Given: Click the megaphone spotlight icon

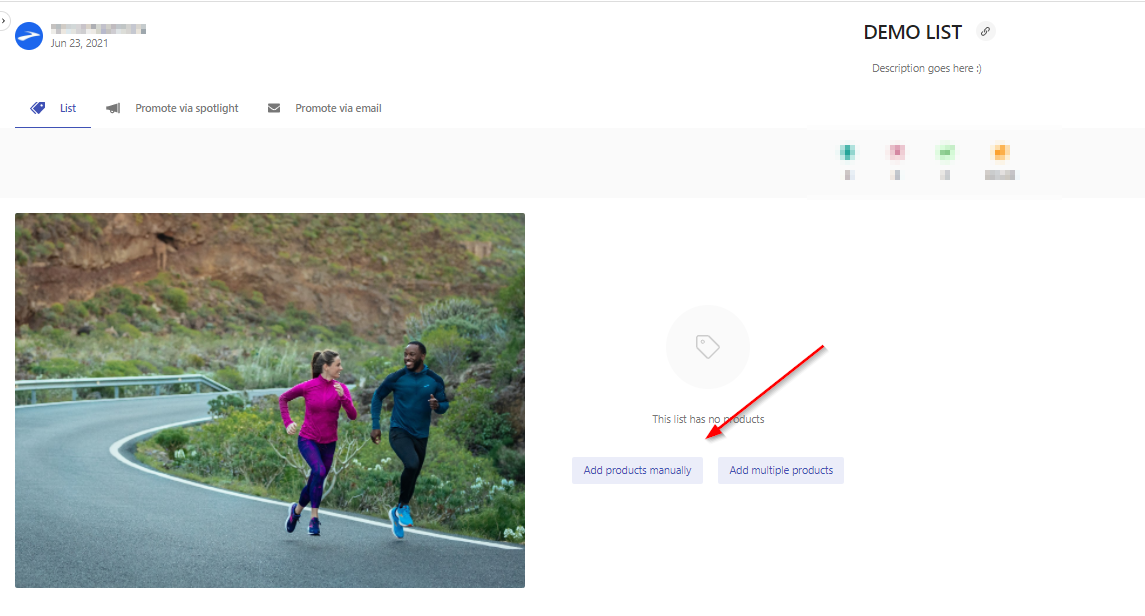Looking at the screenshot, I should [x=113, y=108].
